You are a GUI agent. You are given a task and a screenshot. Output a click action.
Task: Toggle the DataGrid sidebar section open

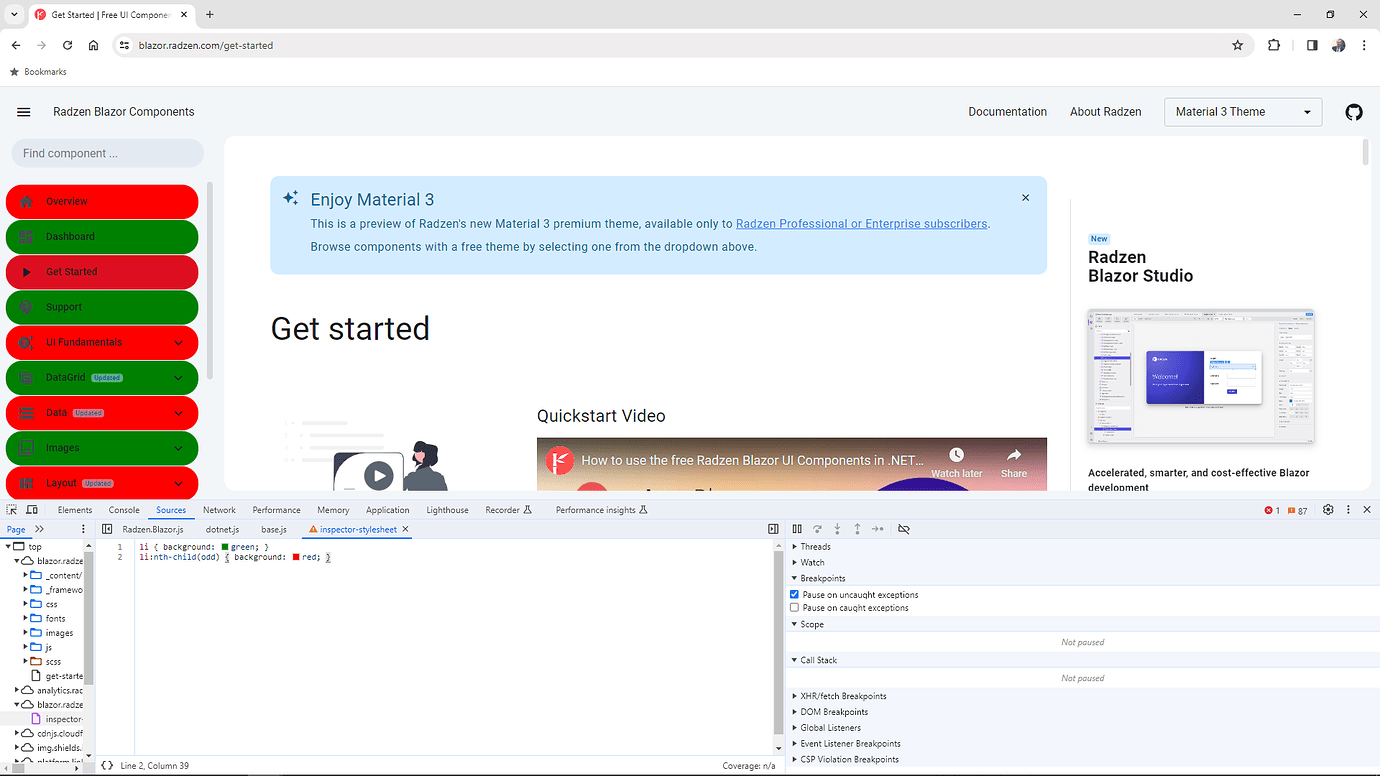pos(101,377)
